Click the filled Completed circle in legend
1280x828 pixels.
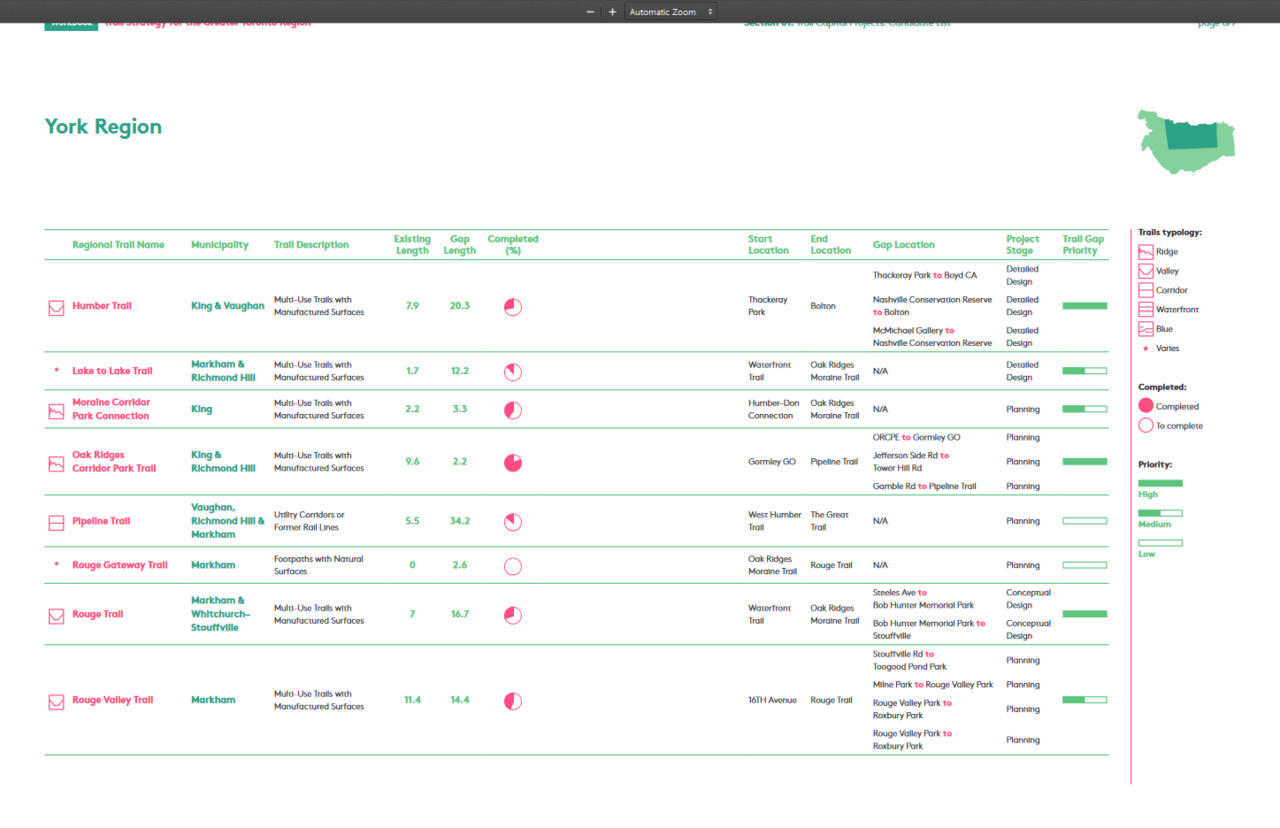coord(1146,406)
